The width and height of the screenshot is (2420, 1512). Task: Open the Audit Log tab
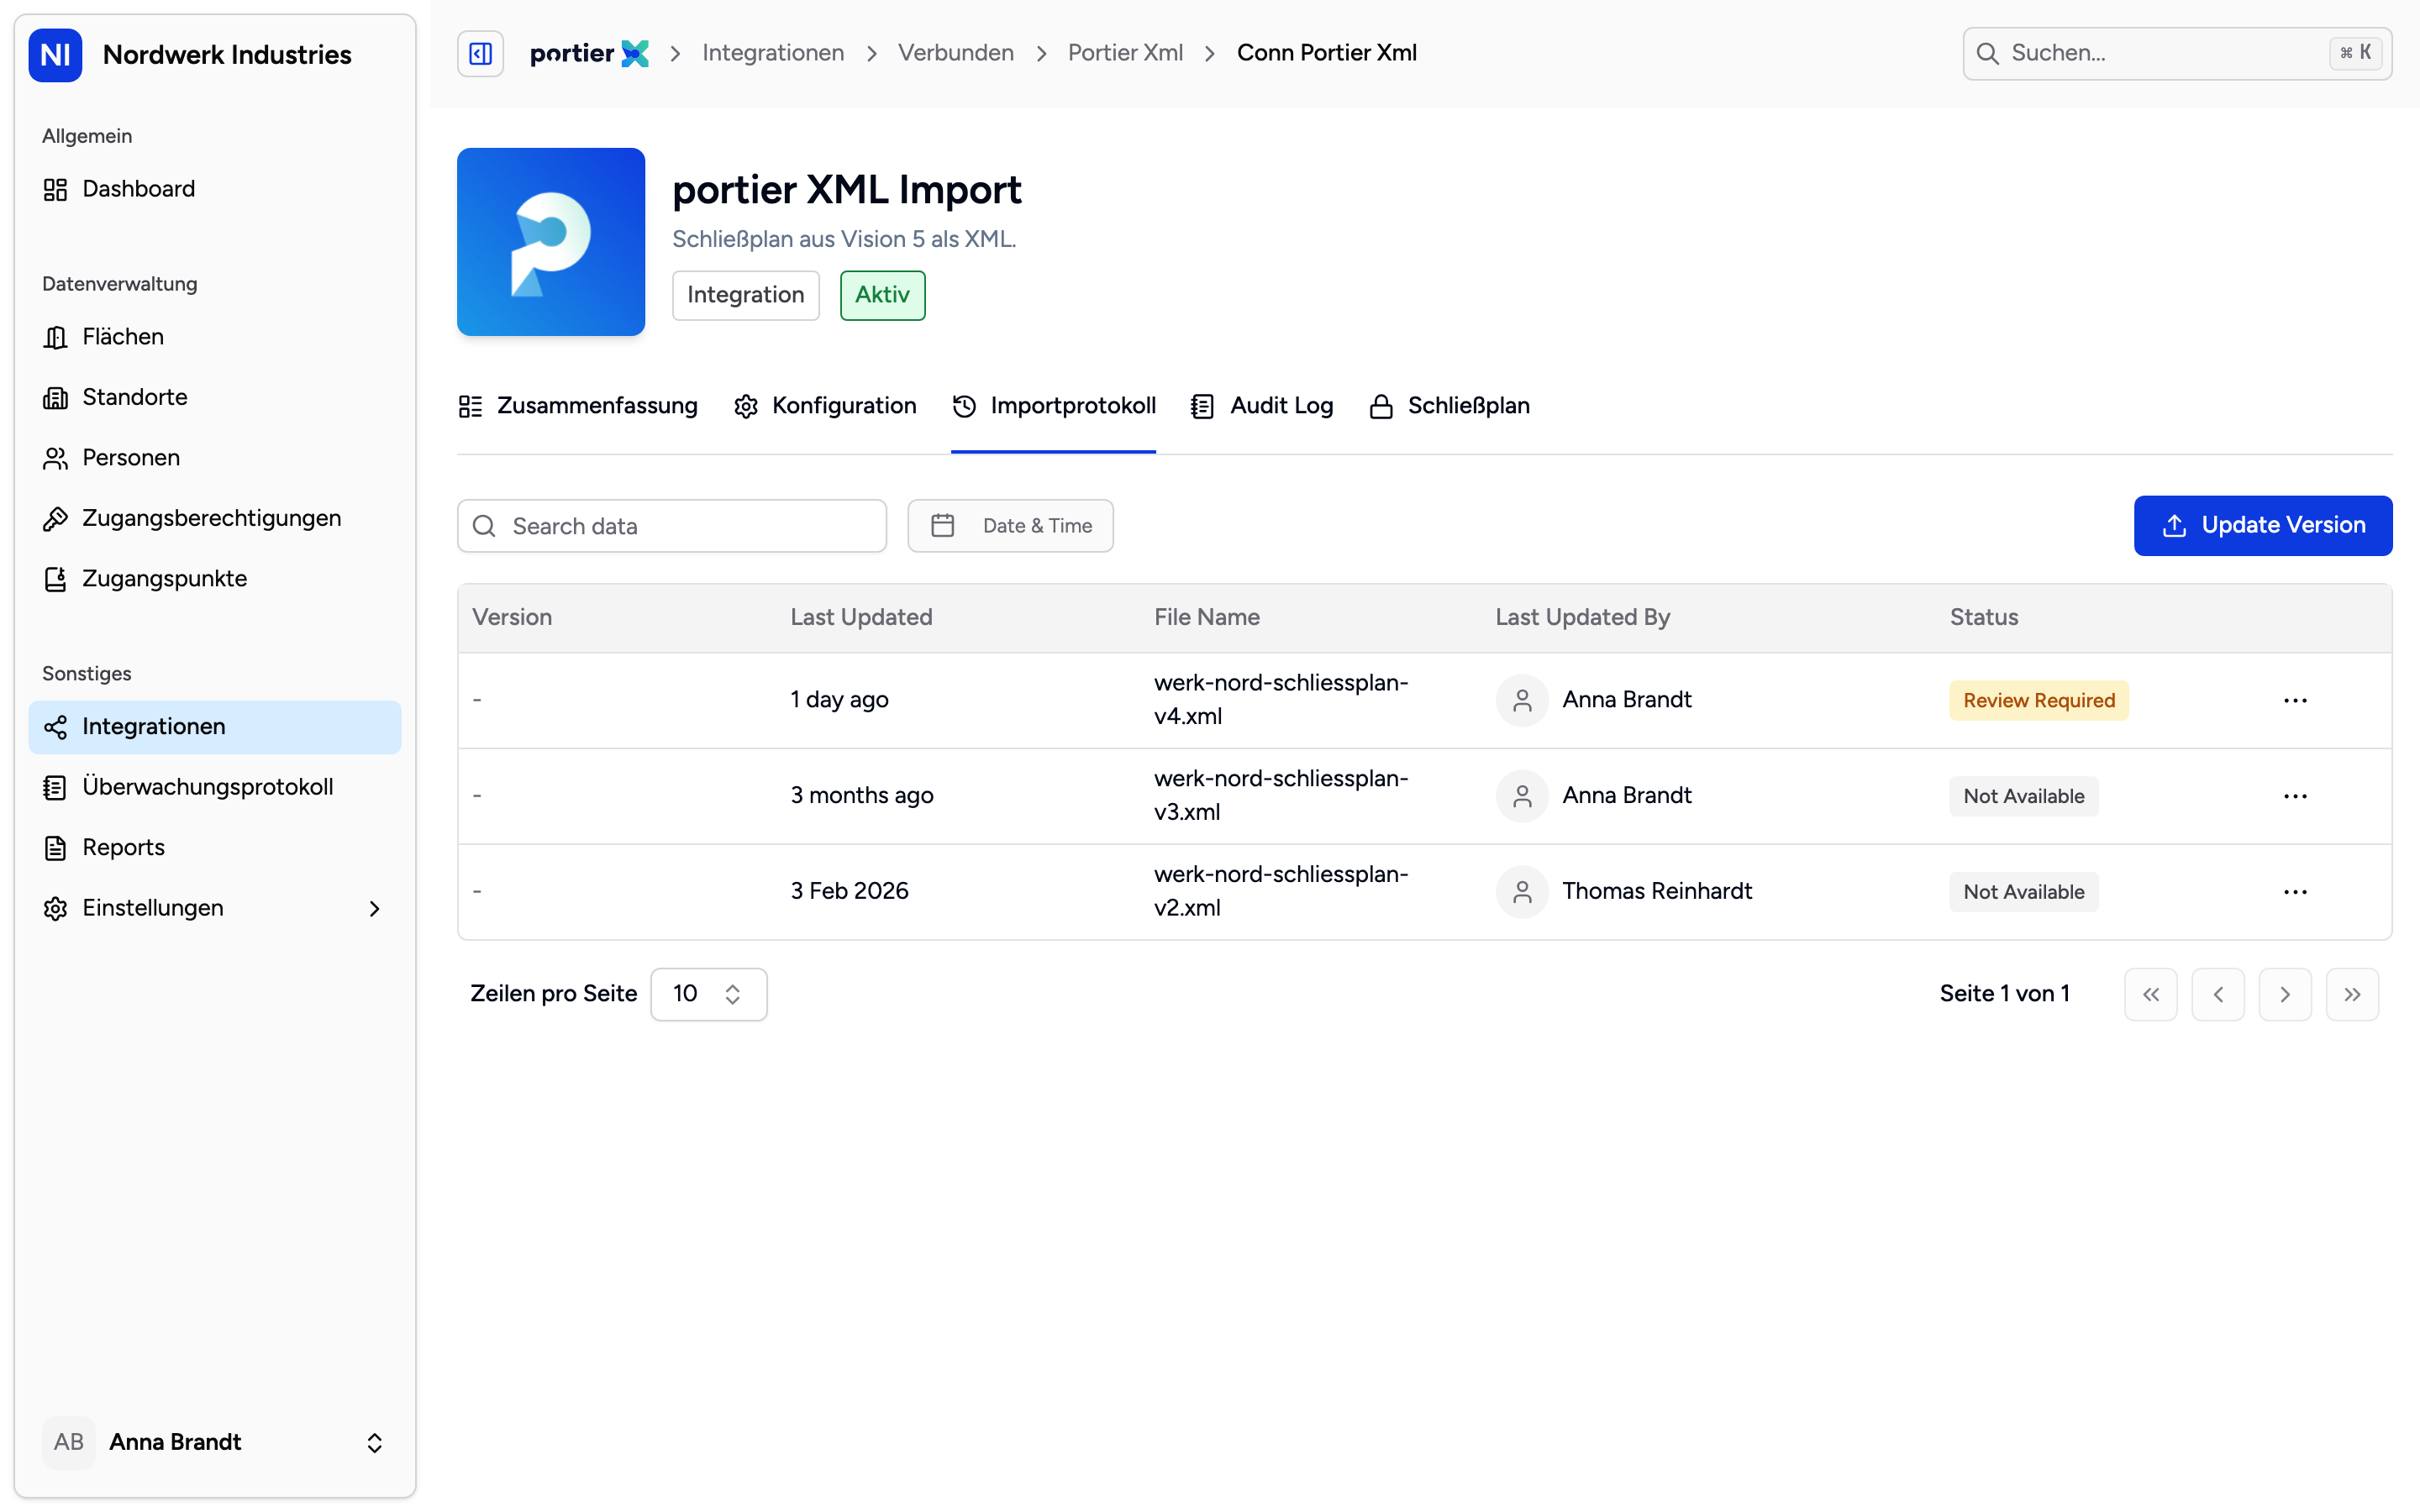pyautogui.click(x=1262, y=406)
